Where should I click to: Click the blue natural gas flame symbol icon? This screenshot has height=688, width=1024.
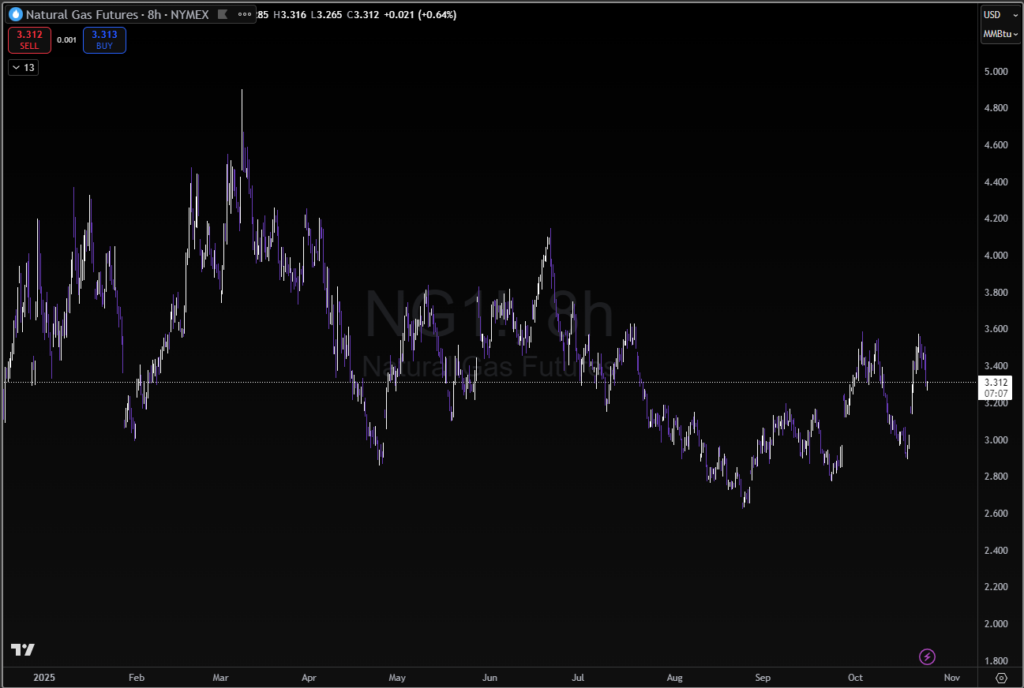[x=14, y=15]
